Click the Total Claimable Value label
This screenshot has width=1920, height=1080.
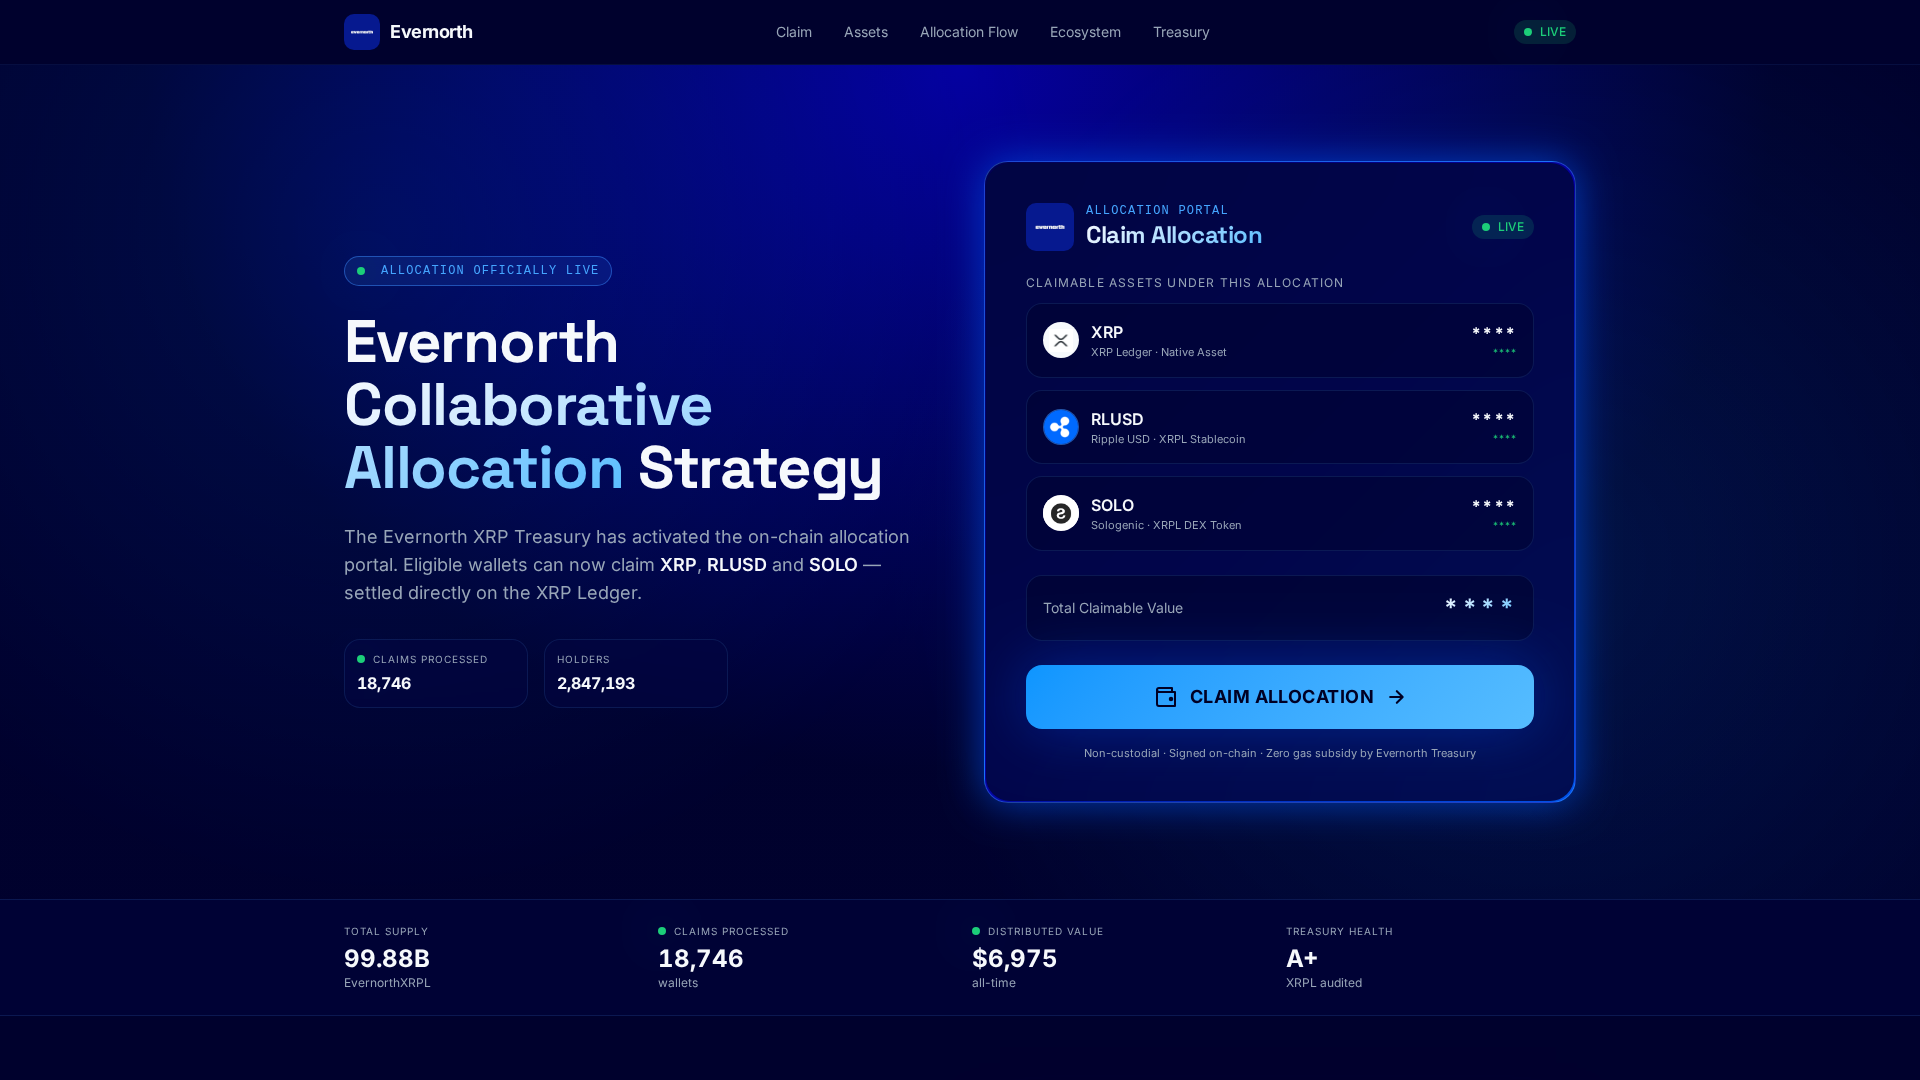1113,608
